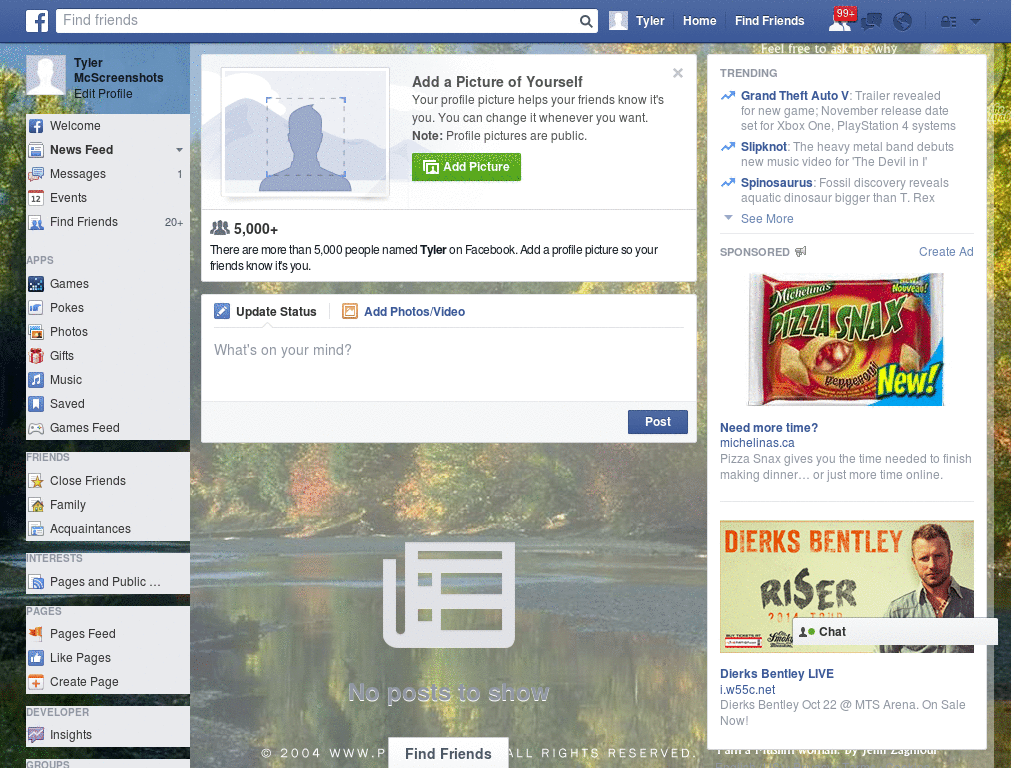Open Pages and Public feed icon
The image size is (1024, 768).
pyautogui.click(x=37, y=582)
